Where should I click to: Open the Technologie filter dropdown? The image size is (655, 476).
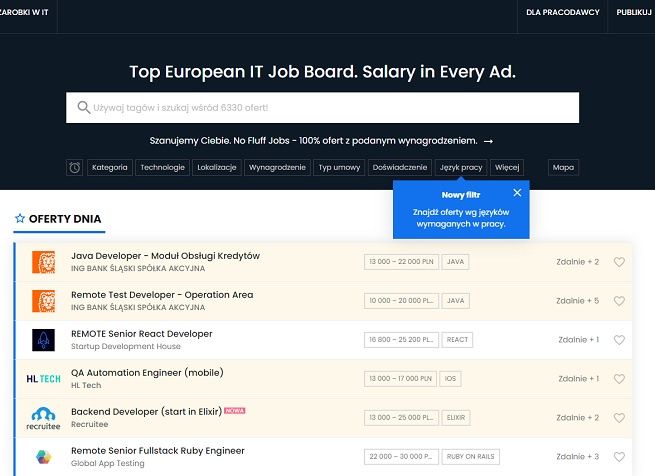pos(162,168)
